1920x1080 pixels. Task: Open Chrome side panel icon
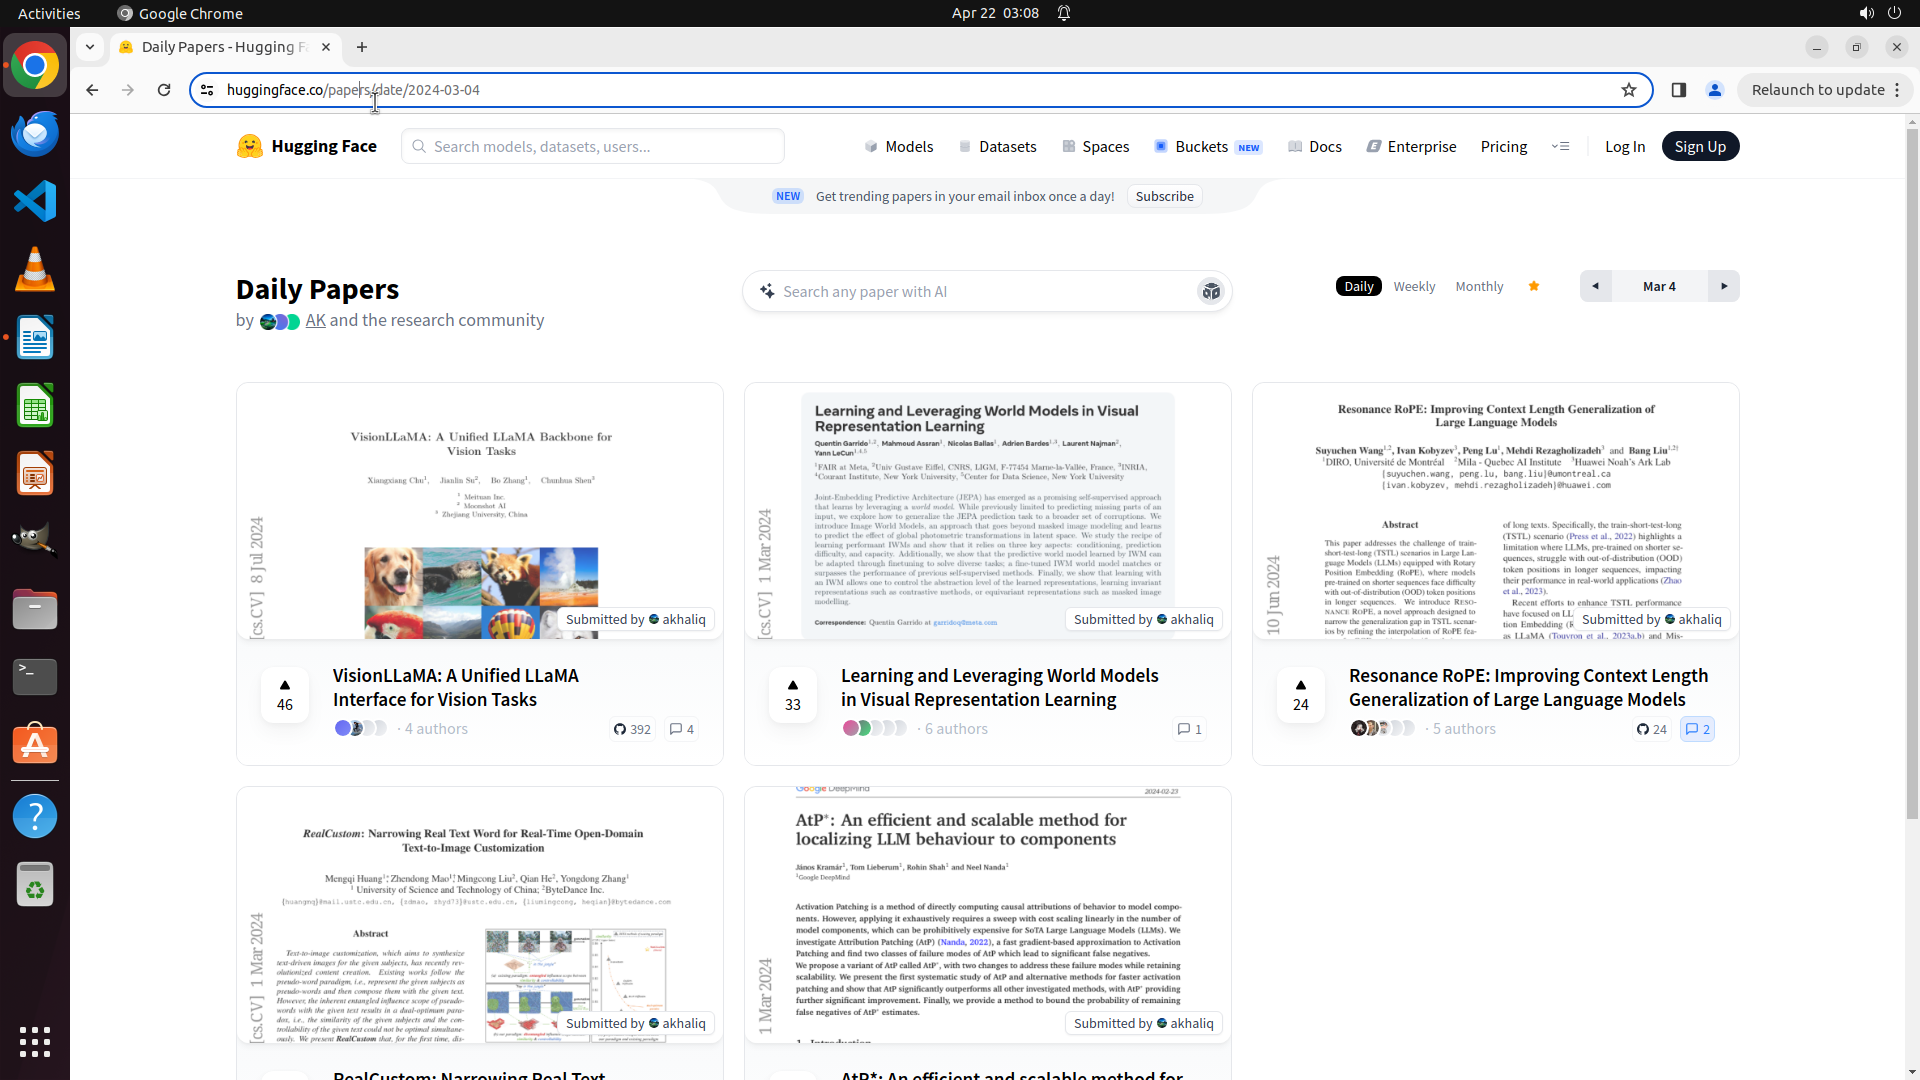(1678, 90)
